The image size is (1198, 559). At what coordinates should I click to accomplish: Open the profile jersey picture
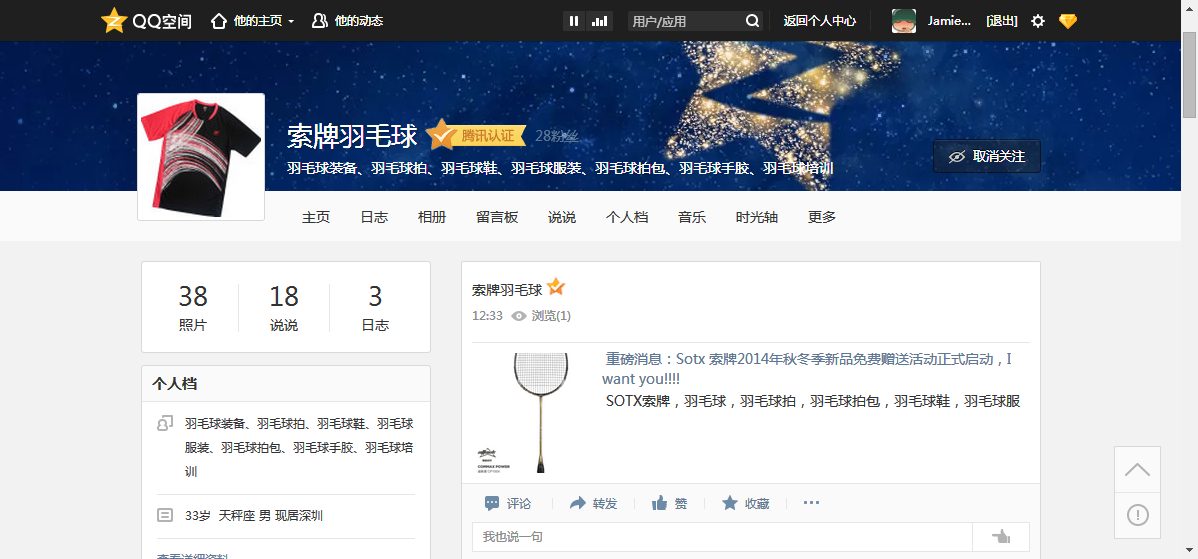tap(201, 157)
